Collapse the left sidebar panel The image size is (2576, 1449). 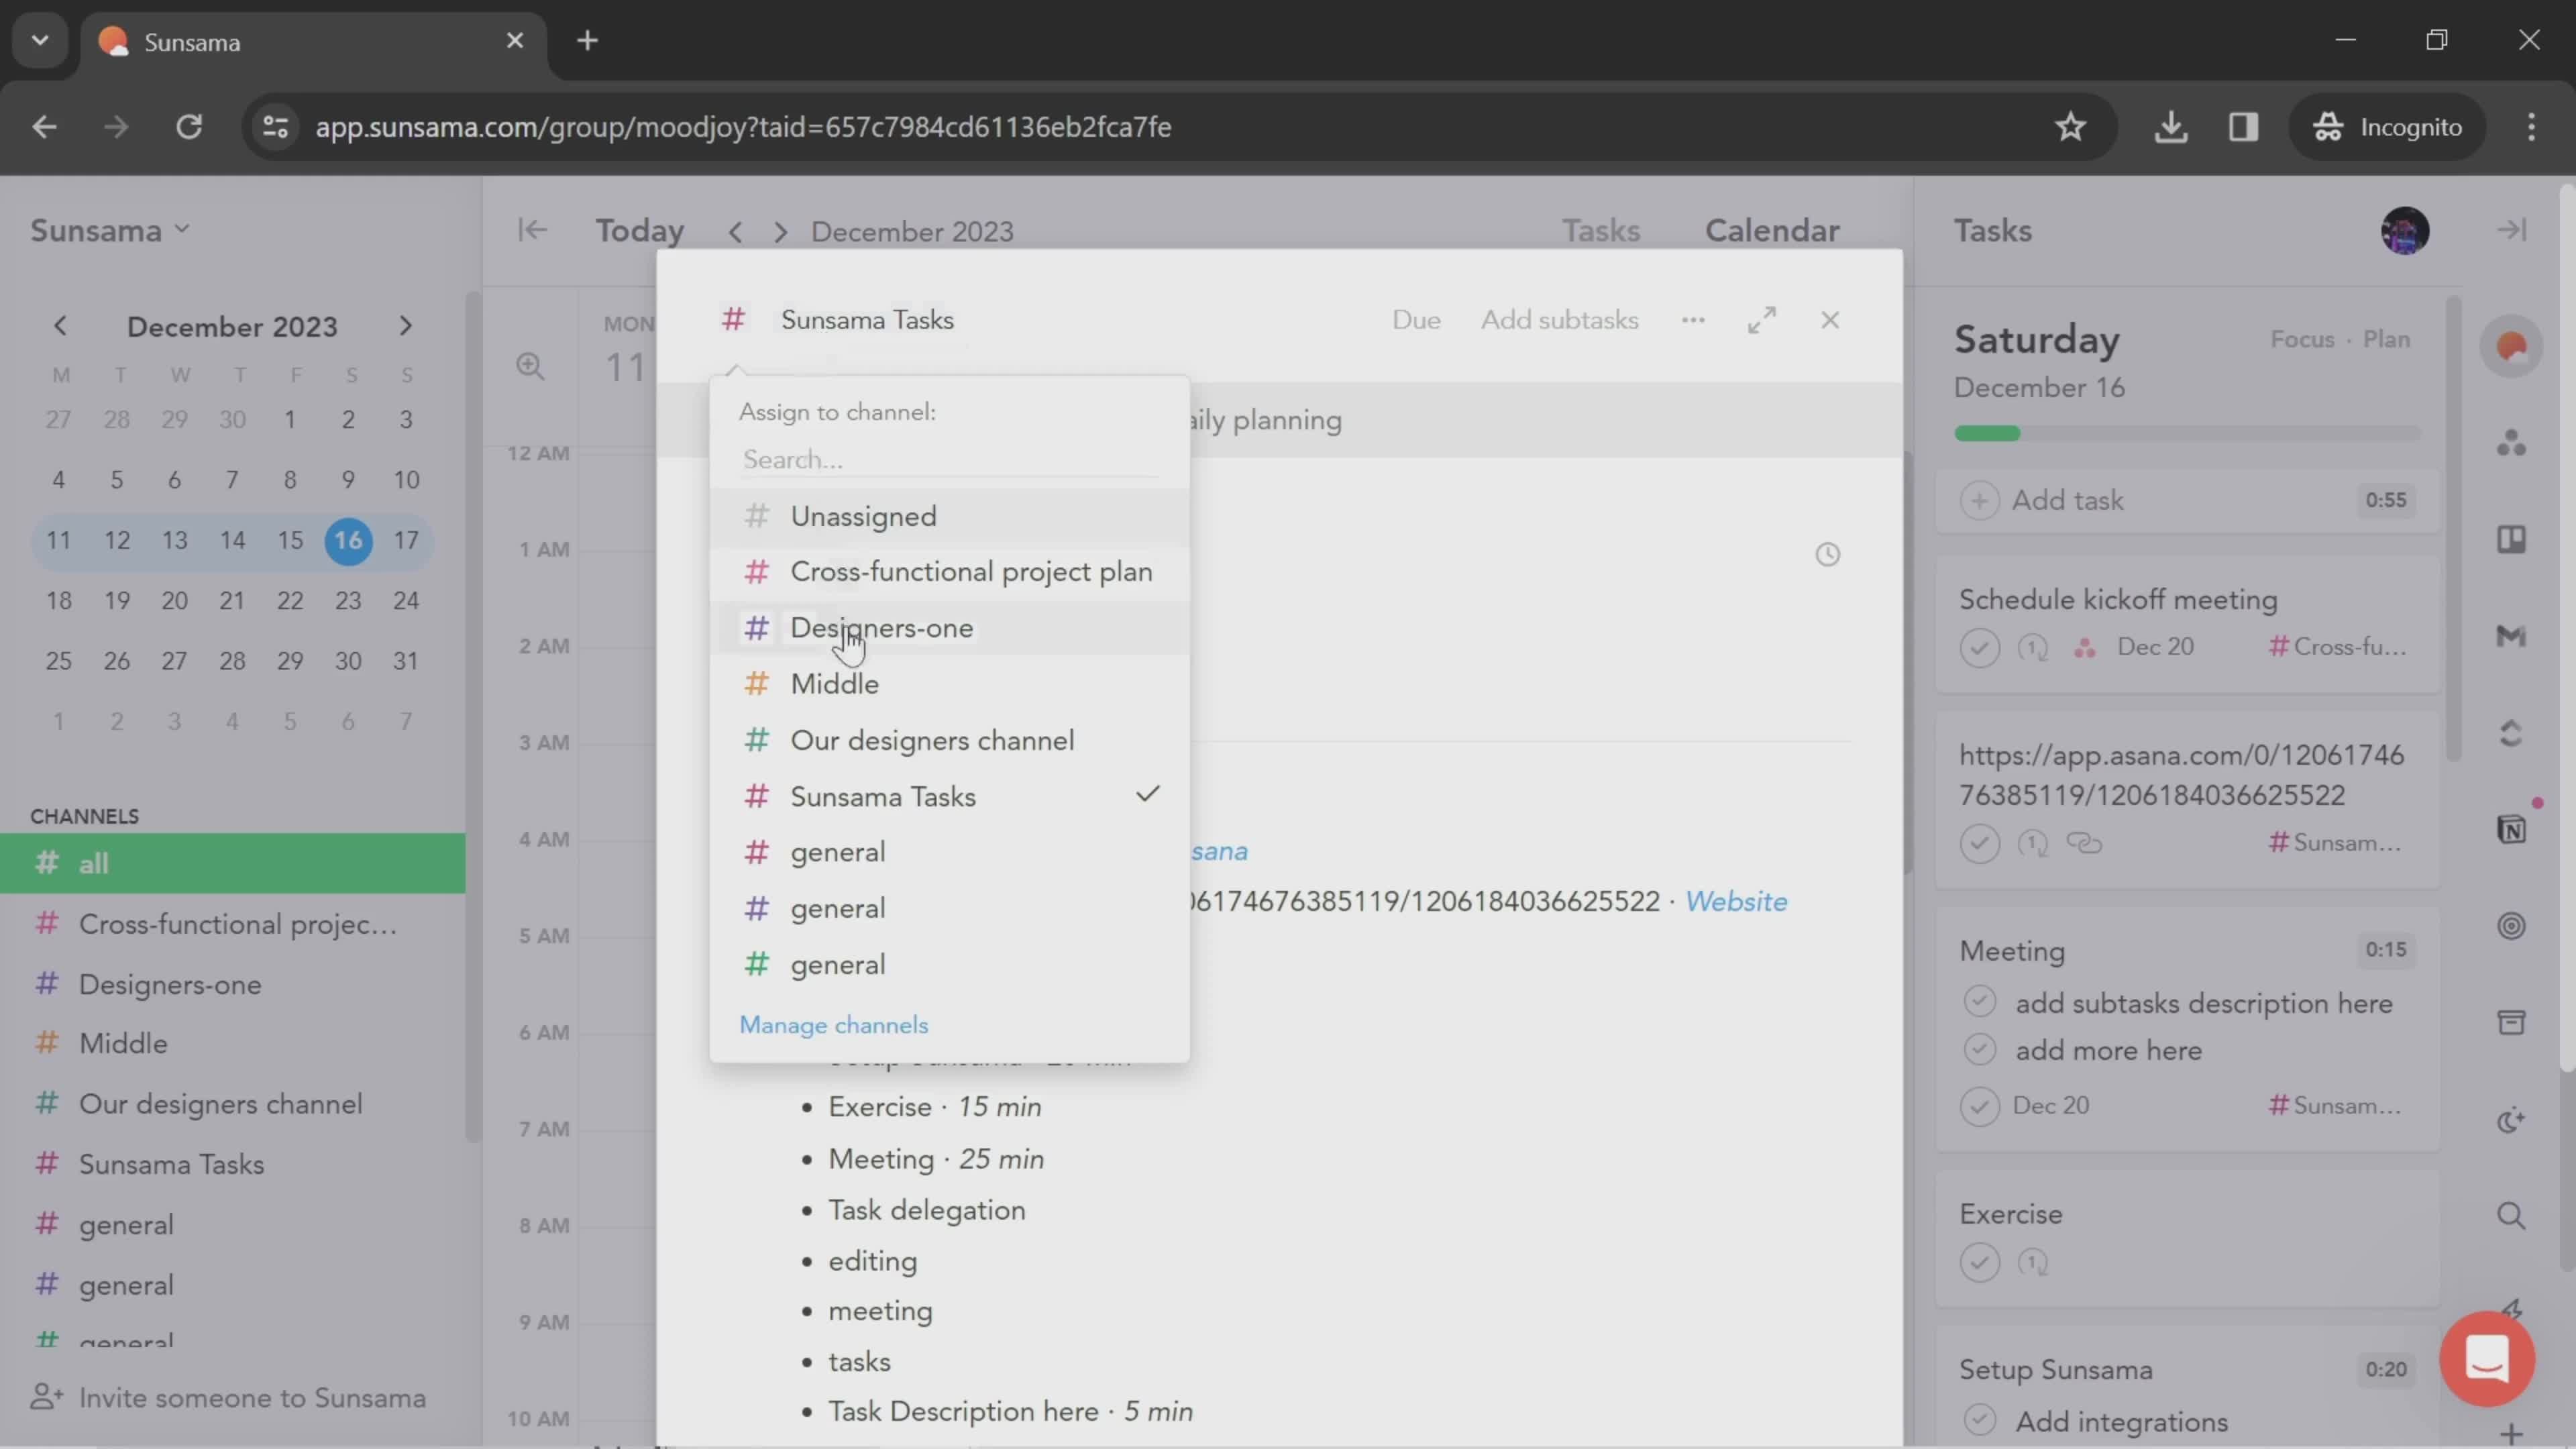click(532, 231)
